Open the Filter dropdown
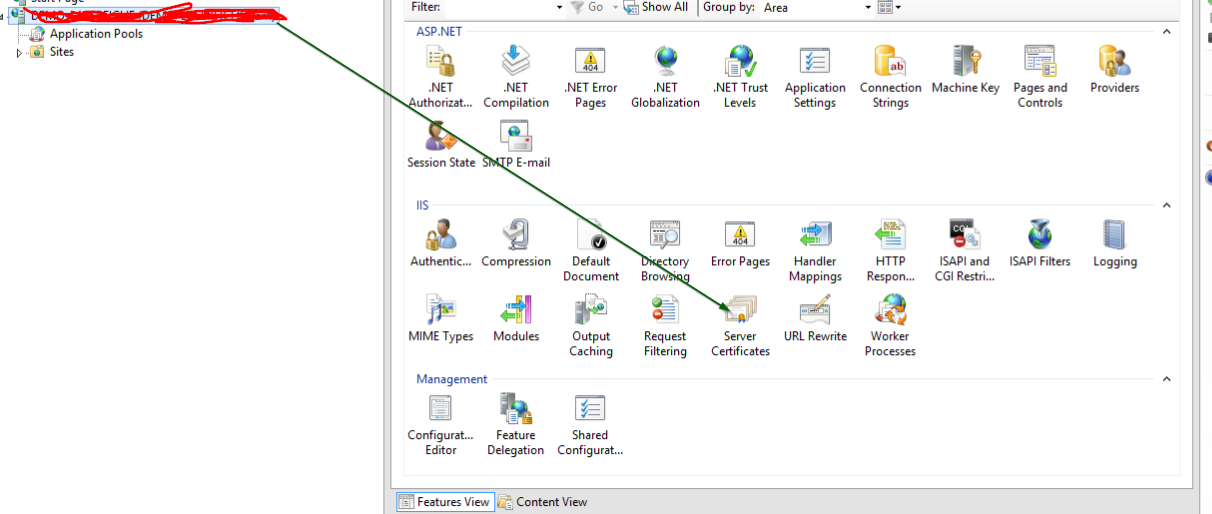The height and width of the screenshot is (514, 1212). coord(559,7)
